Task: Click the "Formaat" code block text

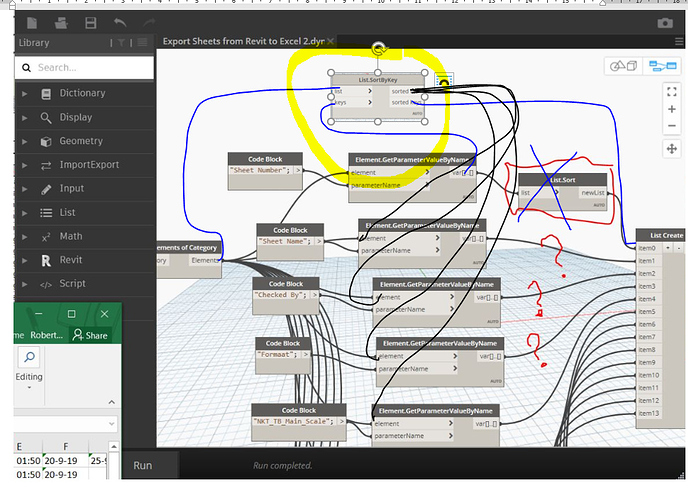Action: point(278,354)
